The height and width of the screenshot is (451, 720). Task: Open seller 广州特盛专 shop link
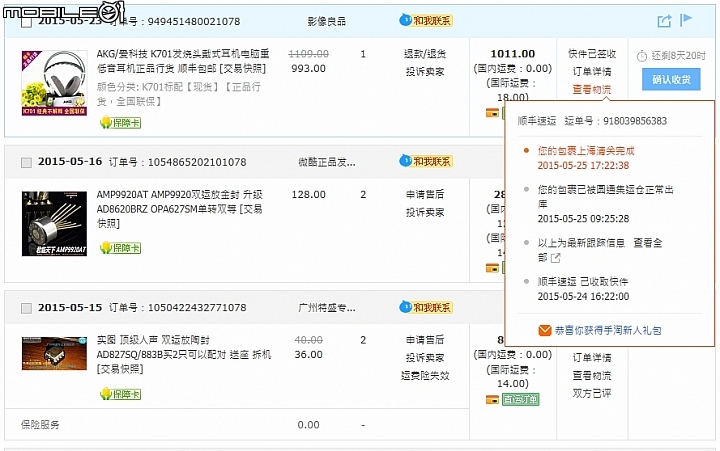click(x=326, y=308)
